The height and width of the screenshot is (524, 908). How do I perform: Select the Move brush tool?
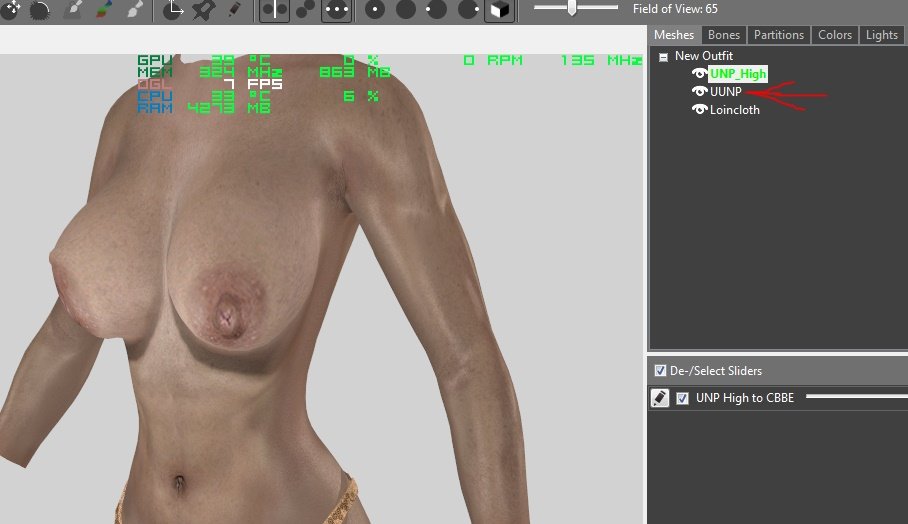coord(10,9)
